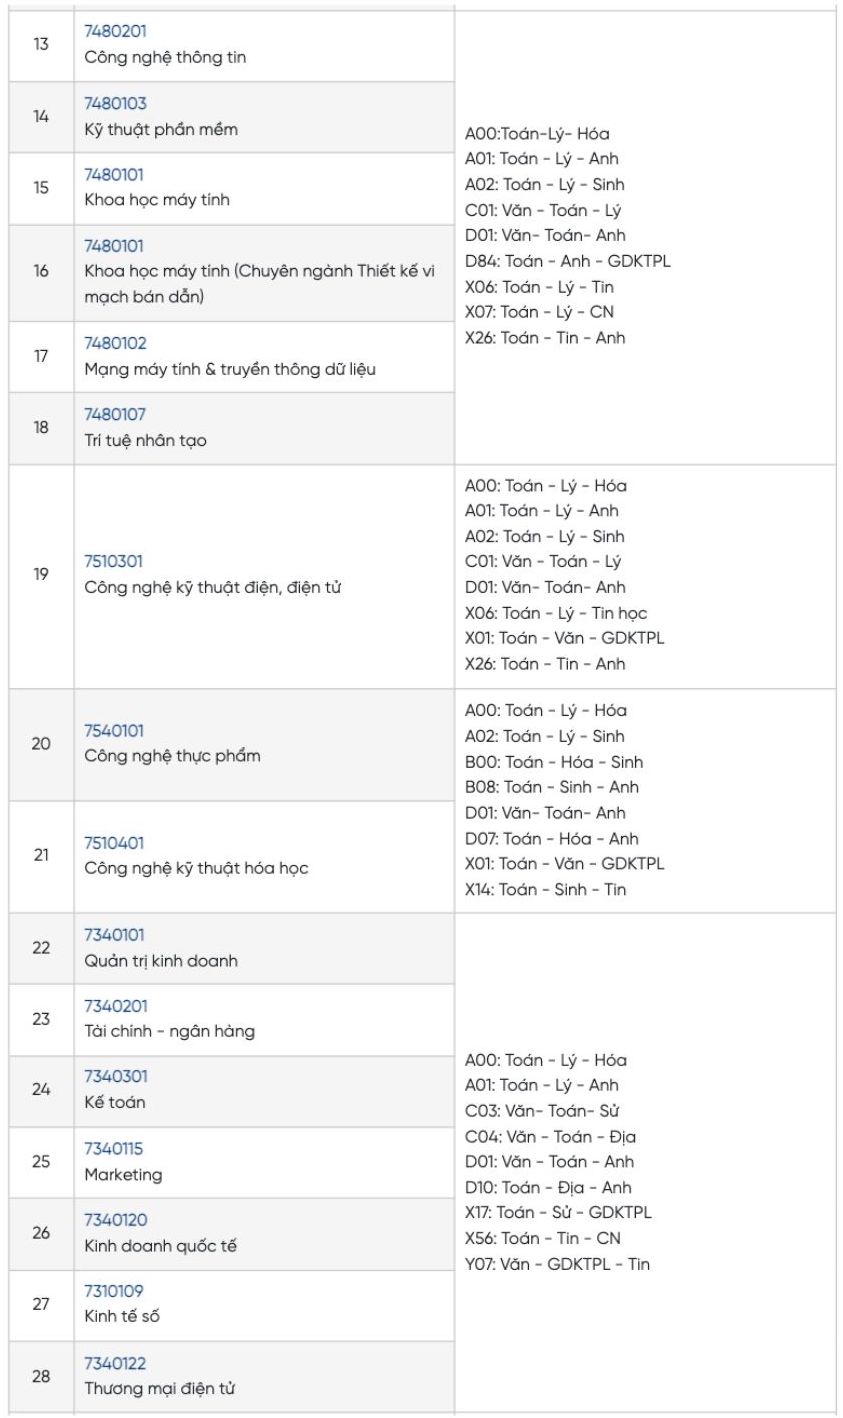Open code 7340201 Tài chính - ngân hàng

tap(115, 1006)
